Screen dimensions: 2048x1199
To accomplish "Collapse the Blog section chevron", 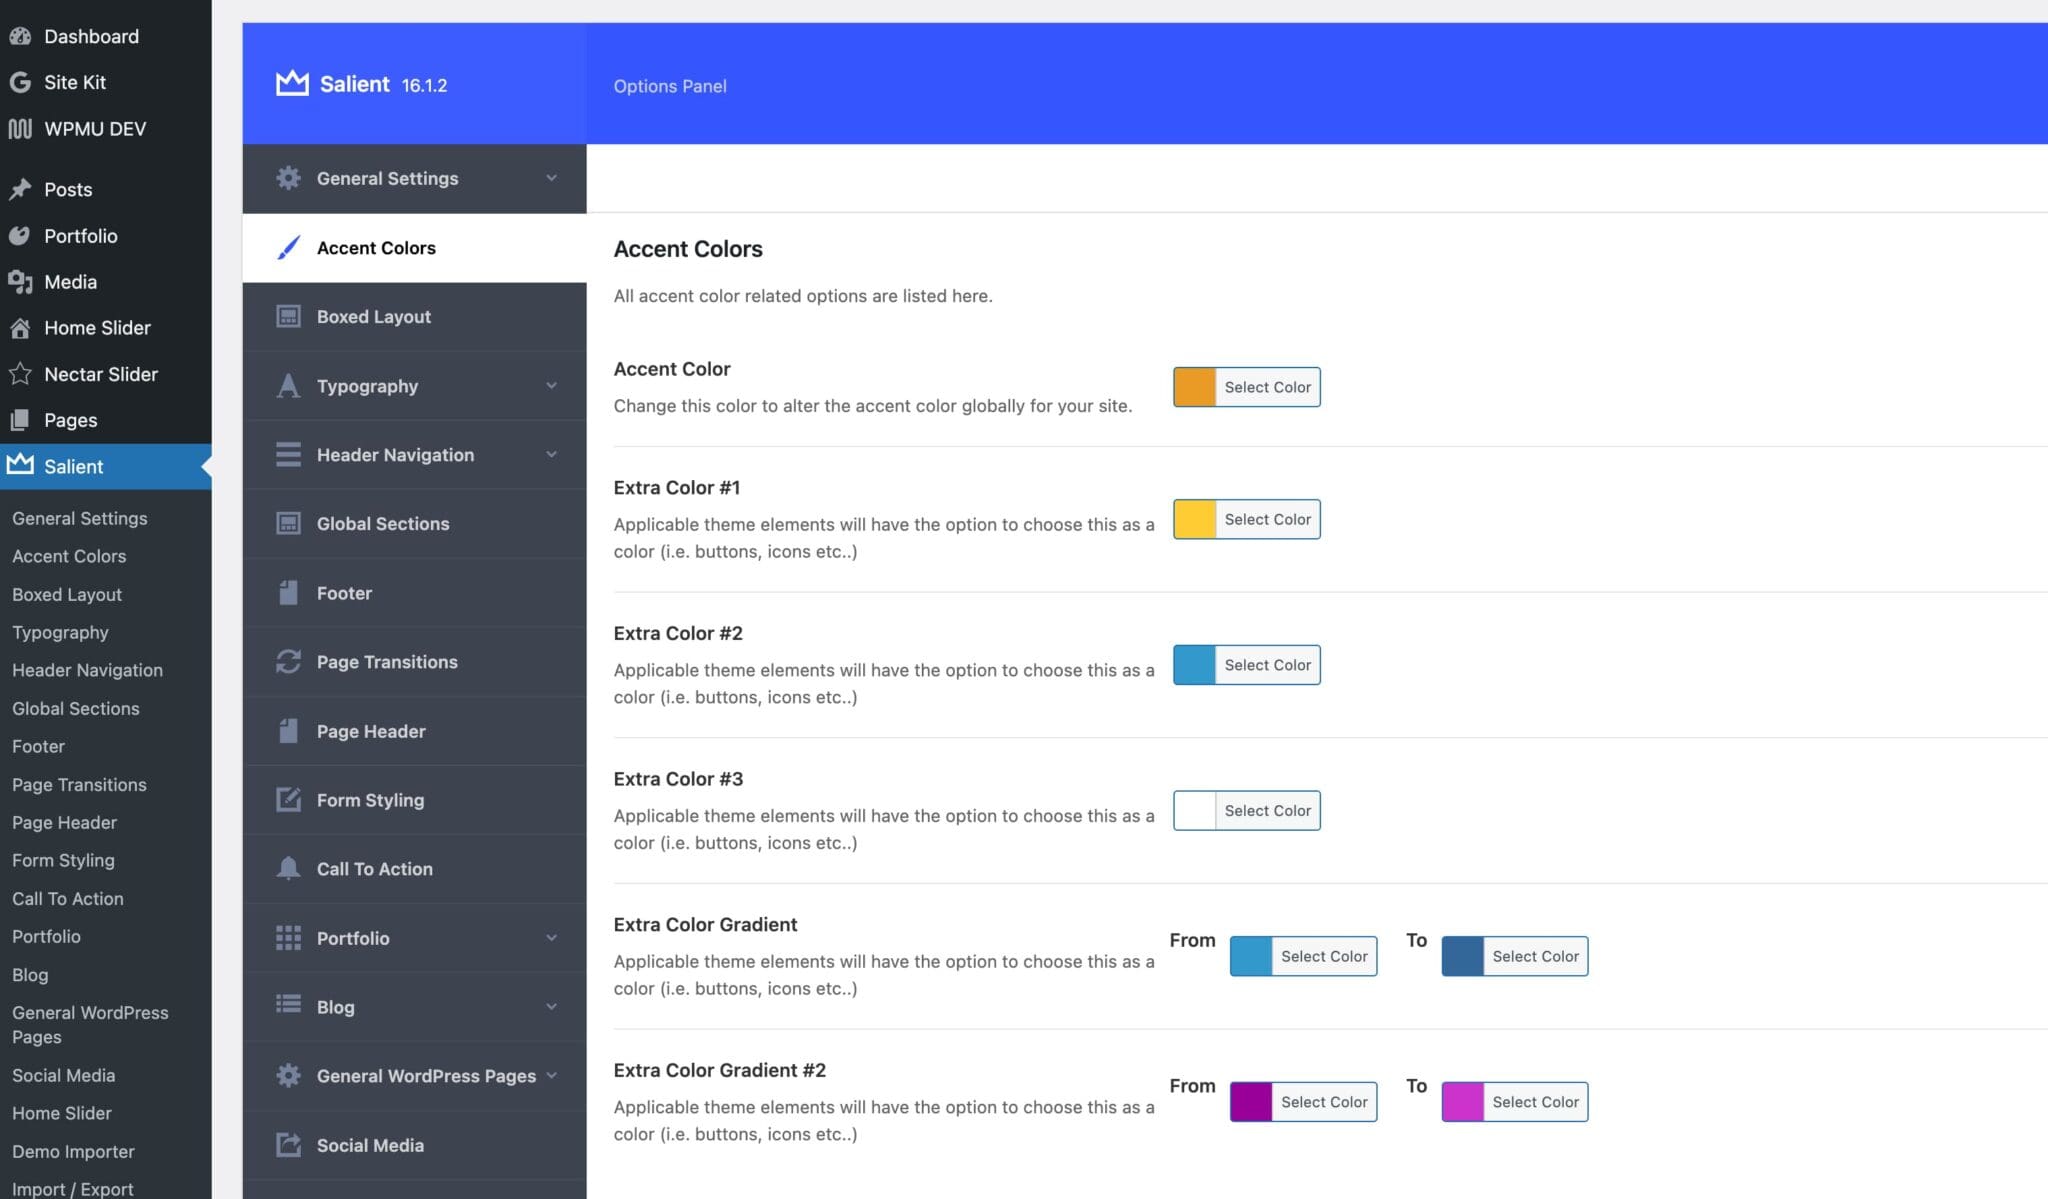I will (x=552, y=1006).
